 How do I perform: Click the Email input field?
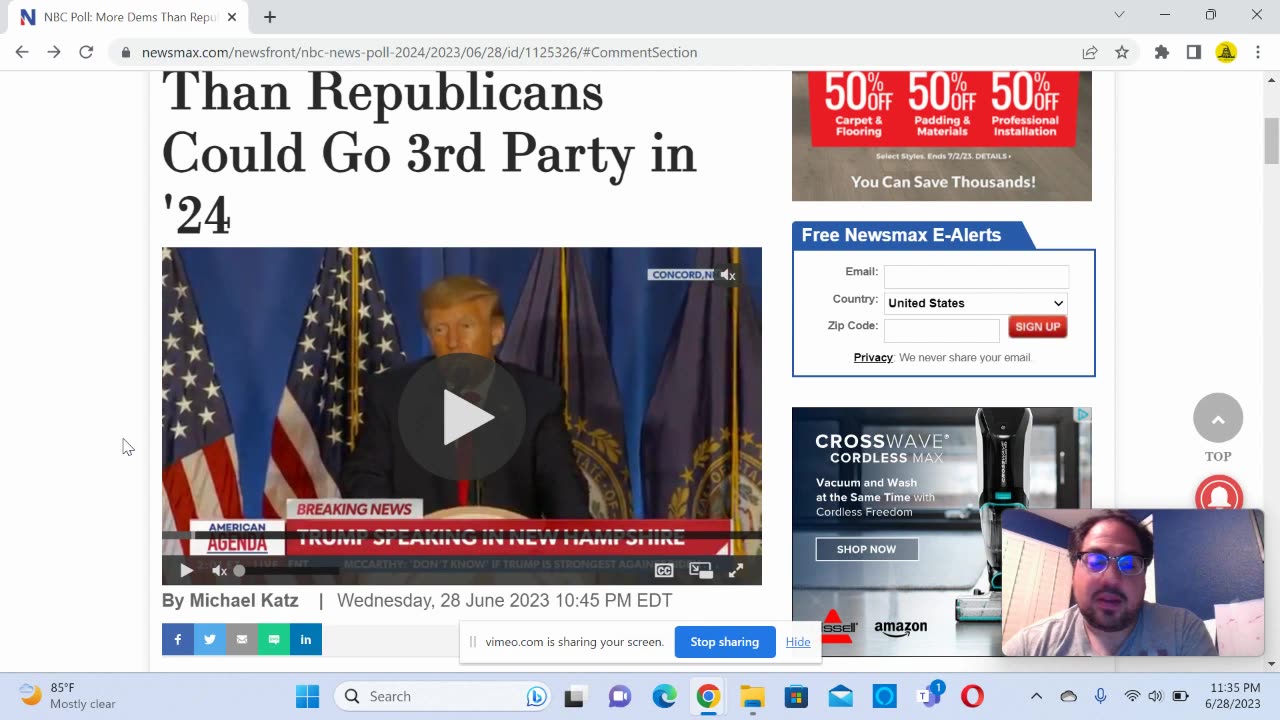(976, 276)
